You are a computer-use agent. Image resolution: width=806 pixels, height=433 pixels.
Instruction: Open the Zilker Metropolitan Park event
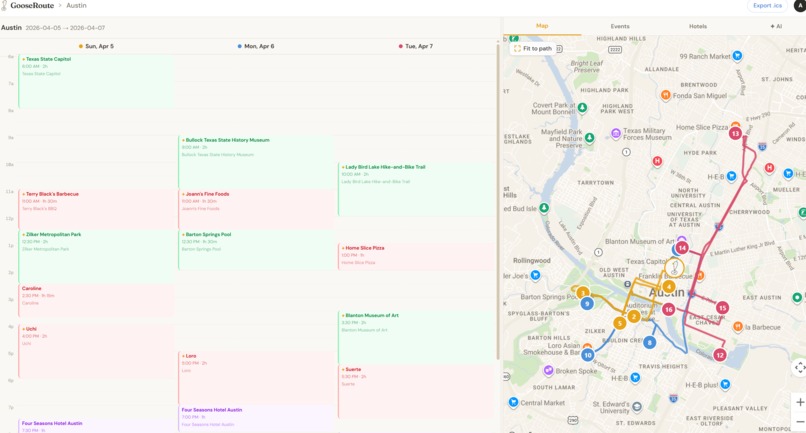[97, 256]
